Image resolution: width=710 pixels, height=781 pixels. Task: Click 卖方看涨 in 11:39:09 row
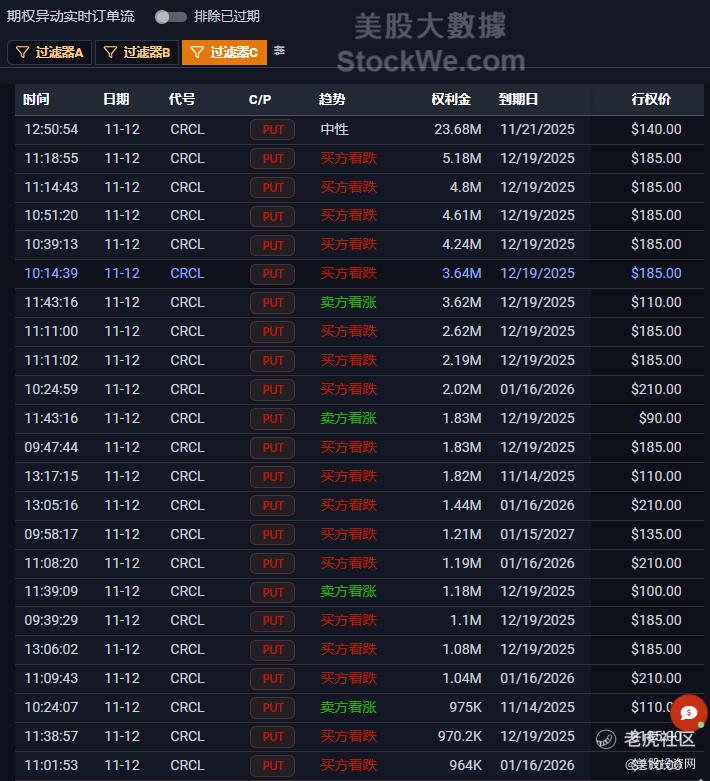(x=348, y=591)
